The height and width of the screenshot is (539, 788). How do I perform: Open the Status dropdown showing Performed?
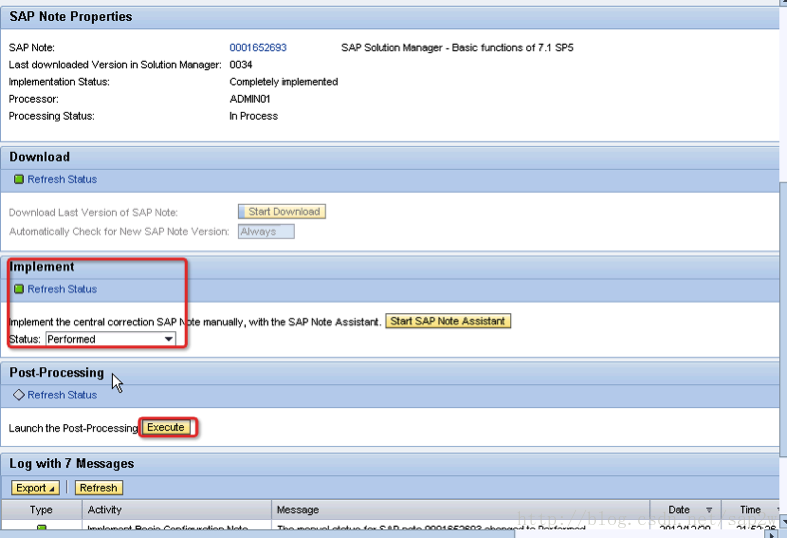click(x=111, y=339)
